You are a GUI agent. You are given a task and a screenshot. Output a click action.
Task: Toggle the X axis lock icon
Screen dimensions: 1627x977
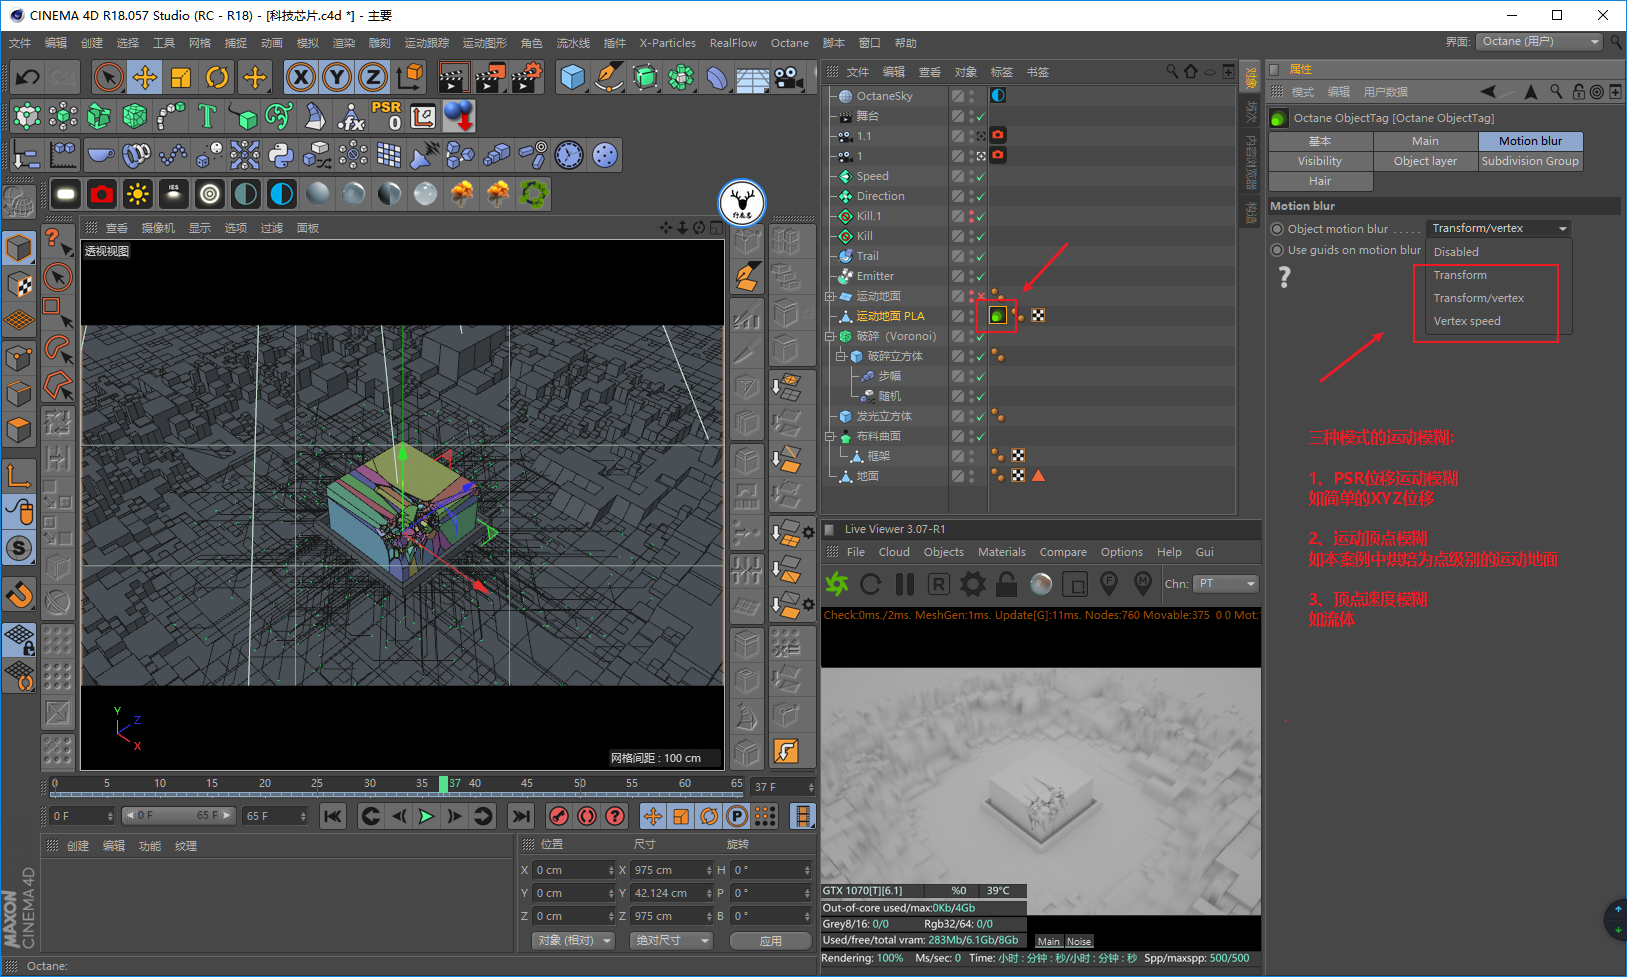point(301,77)
